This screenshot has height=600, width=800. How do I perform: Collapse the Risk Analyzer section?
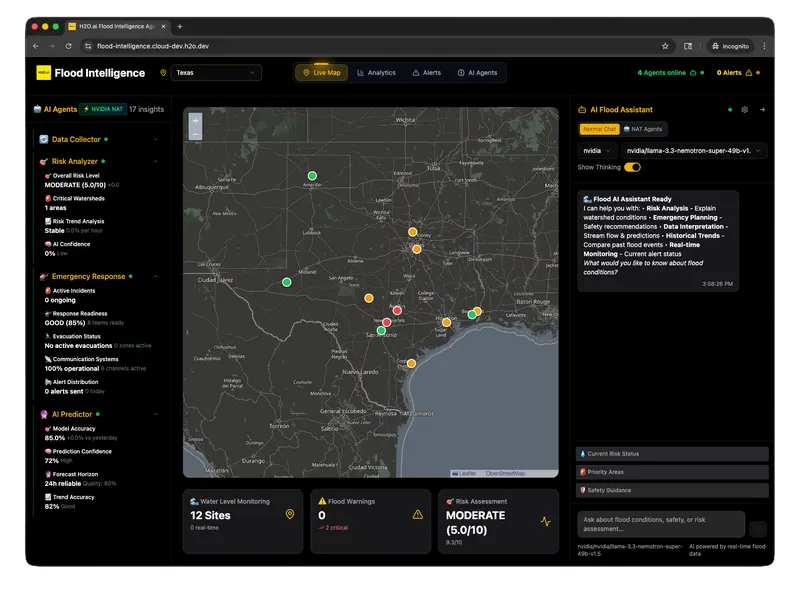click(x=156, y=161)
